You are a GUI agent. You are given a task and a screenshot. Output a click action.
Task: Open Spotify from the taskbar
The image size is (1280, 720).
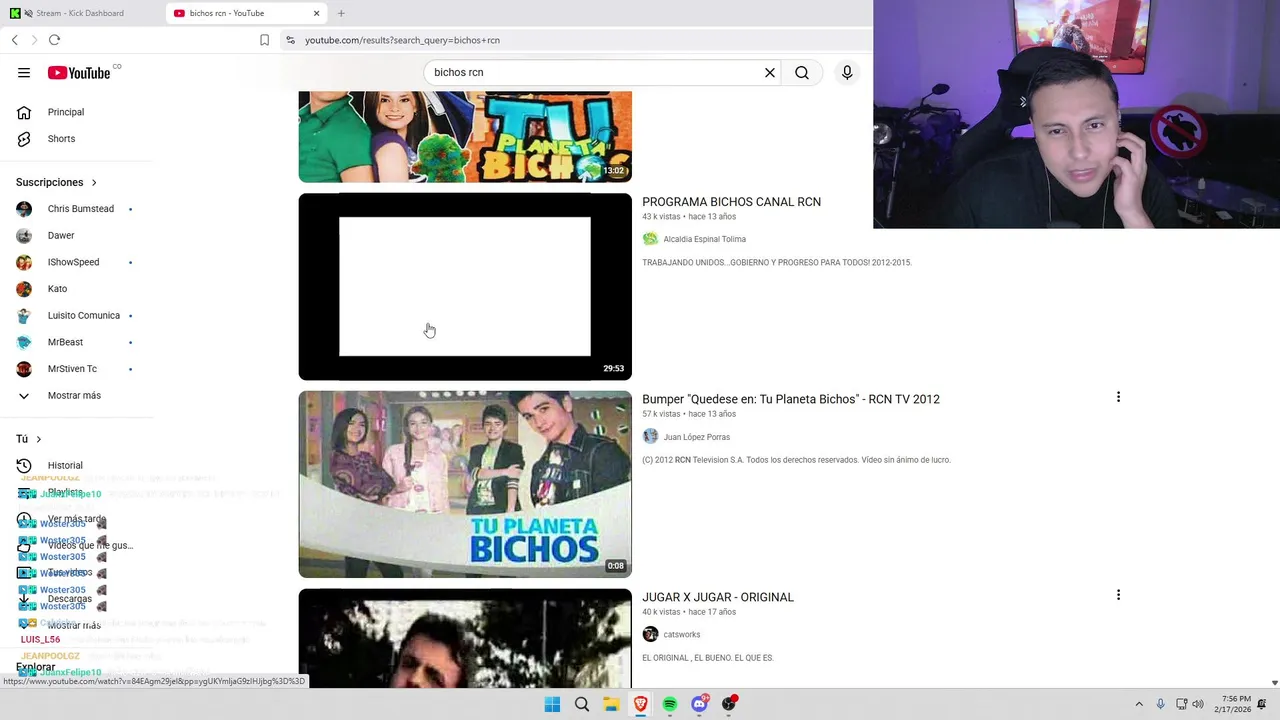click(x=670, y=704)
